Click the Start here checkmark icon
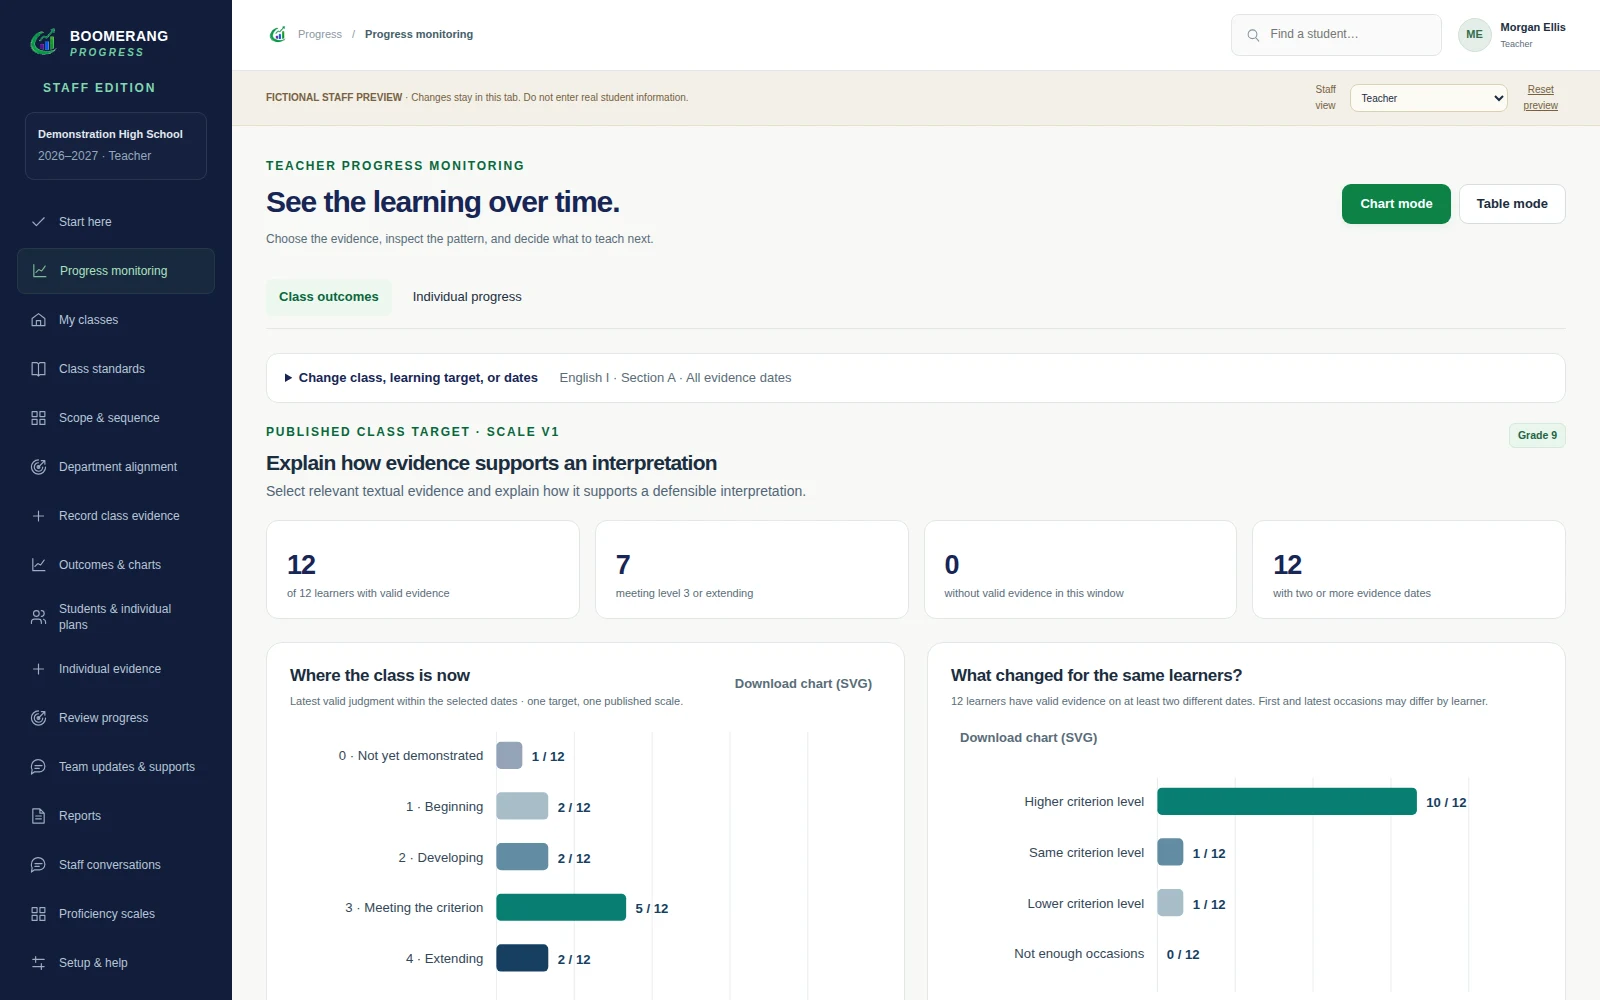Image resolution: width=1600 pixels, height=1000 pixels. [38, 222]
